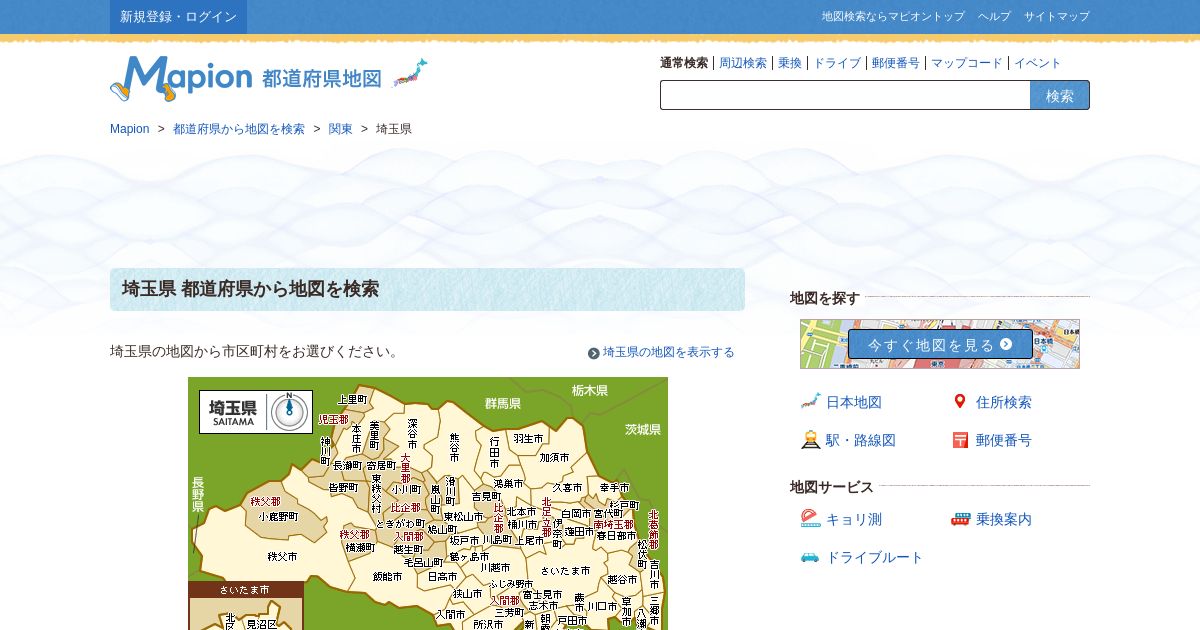Select 横瀬町 on the map
The image size is (1200, 630).
[359, 547]
